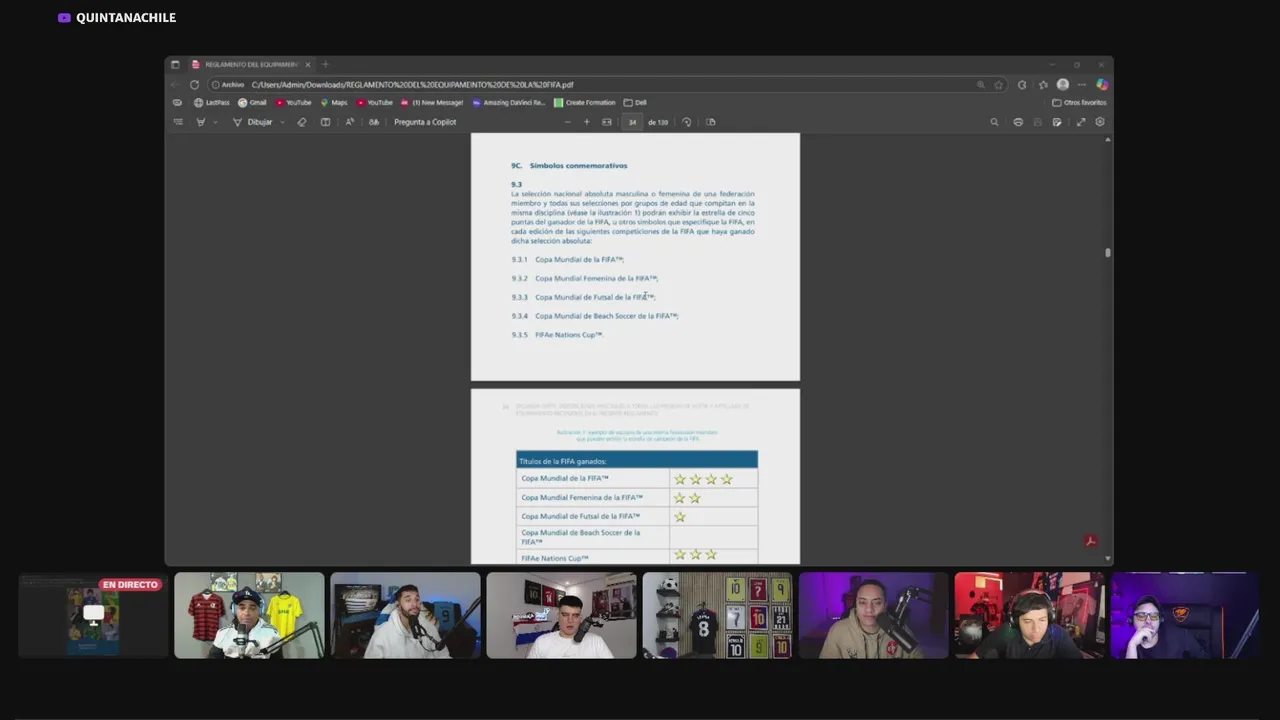
Task: Print the PDF document
Action: pos(1018,122)
